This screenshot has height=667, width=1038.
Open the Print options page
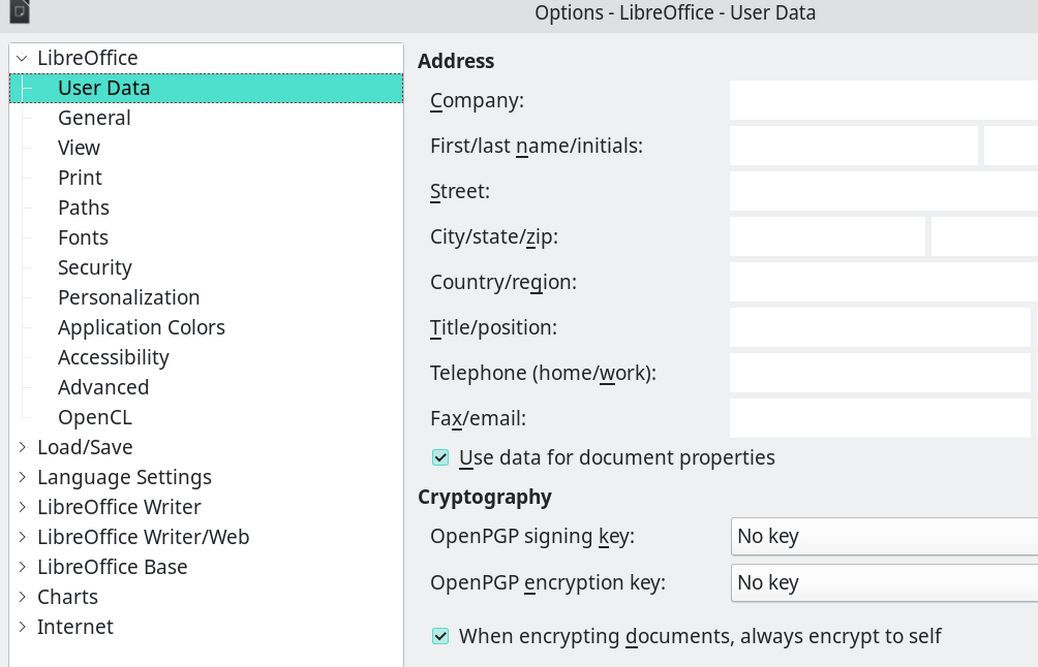(x=80, y=177)
